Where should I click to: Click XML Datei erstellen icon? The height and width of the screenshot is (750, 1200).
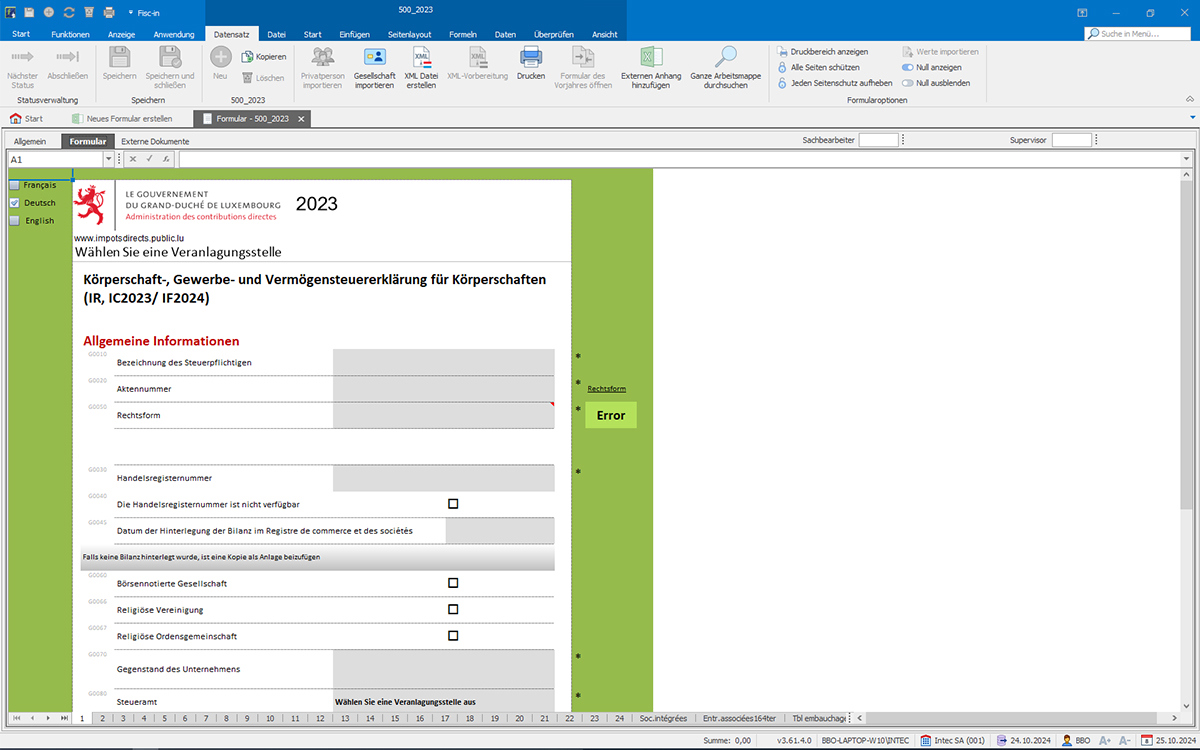coord(421,57)
